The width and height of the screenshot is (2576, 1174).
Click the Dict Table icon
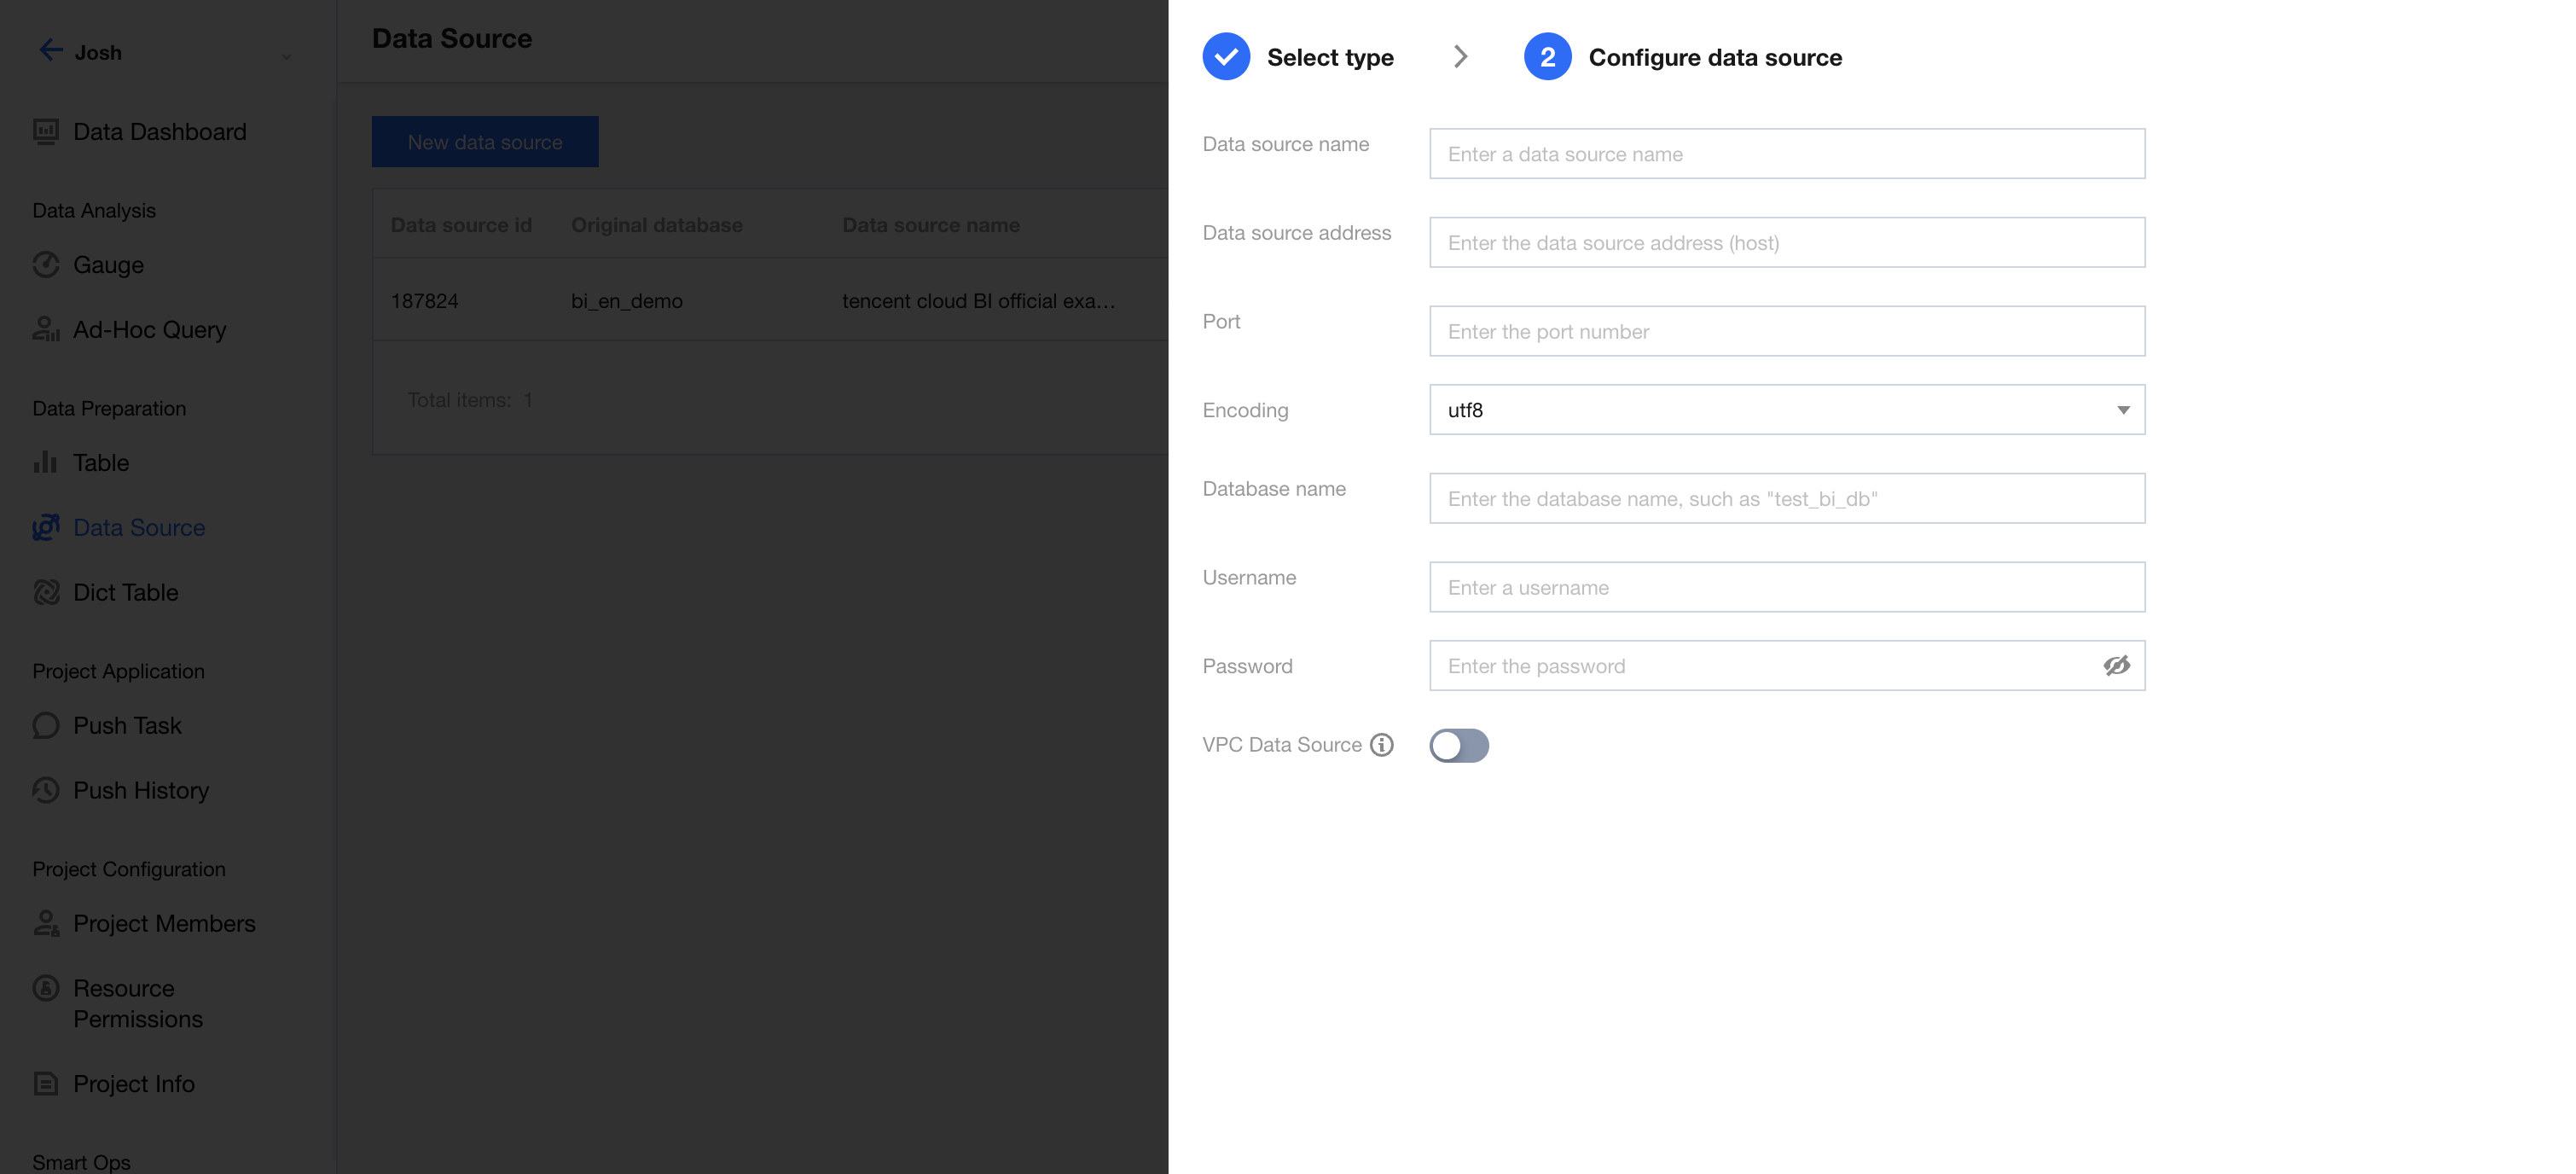[46, 592]
